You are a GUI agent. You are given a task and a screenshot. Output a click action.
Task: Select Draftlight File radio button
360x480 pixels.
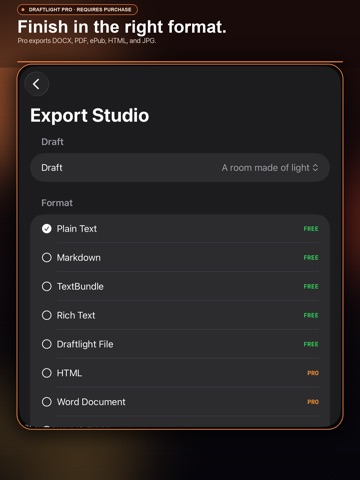coord(47,344)
